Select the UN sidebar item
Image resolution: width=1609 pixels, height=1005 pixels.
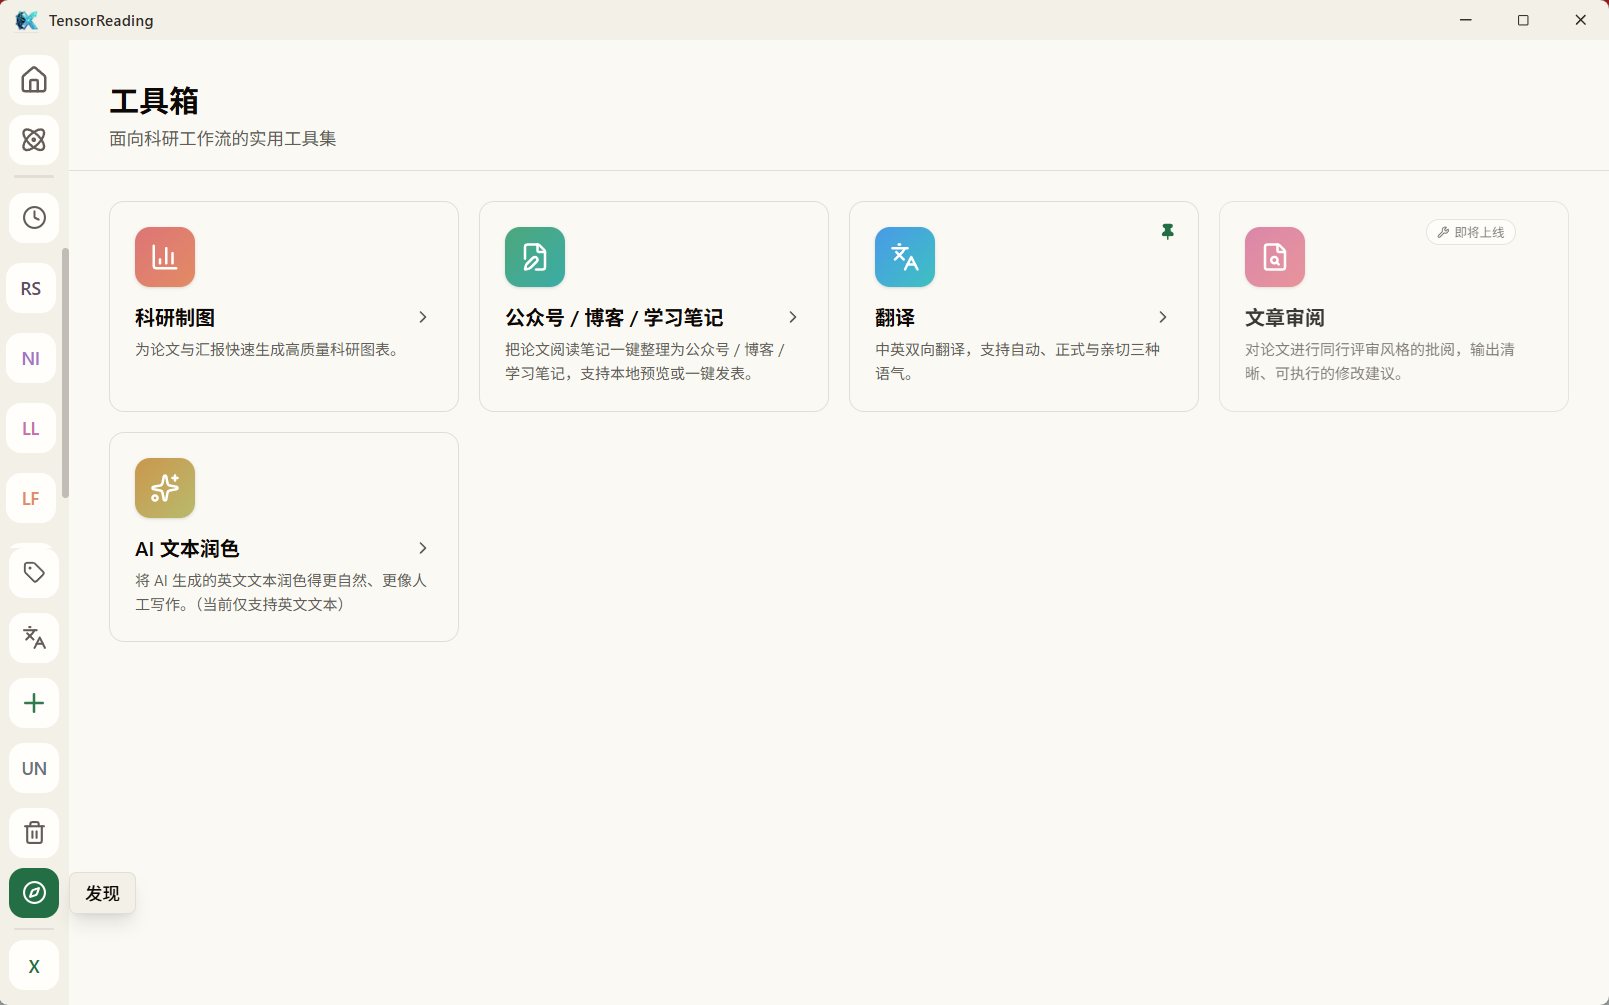tap(34, 768)
